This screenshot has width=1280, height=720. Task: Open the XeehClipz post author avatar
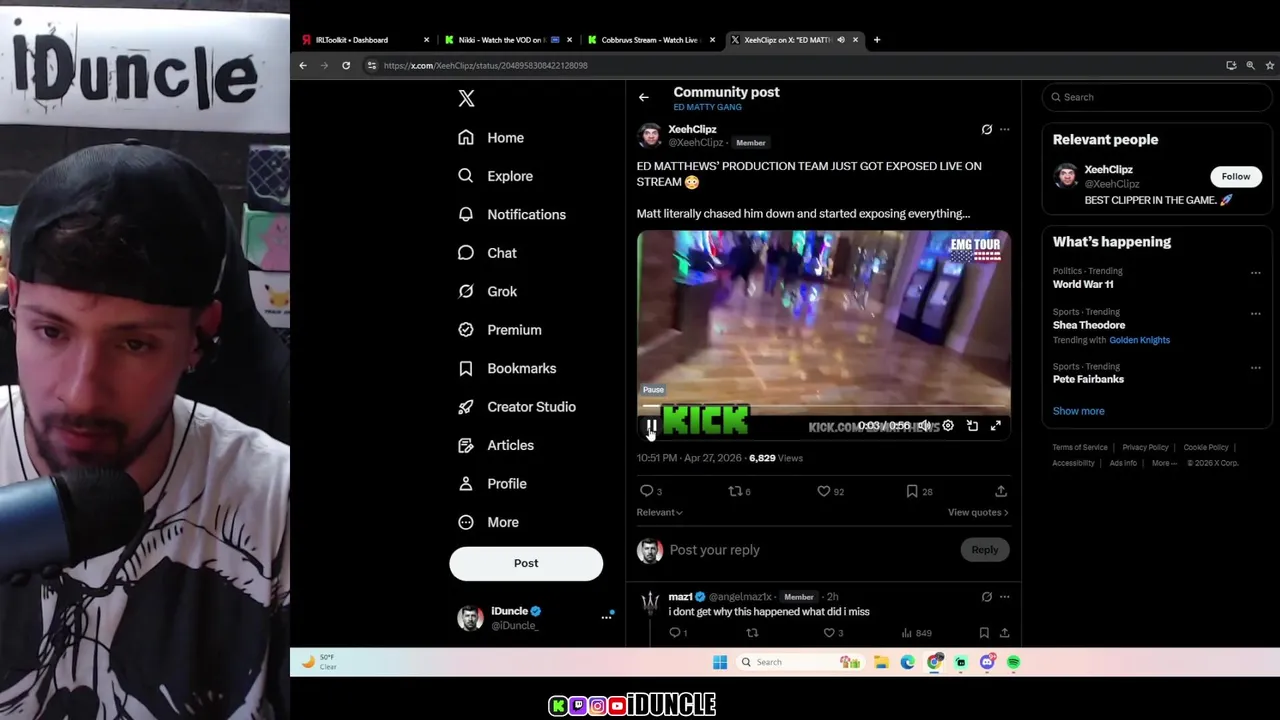650,135
